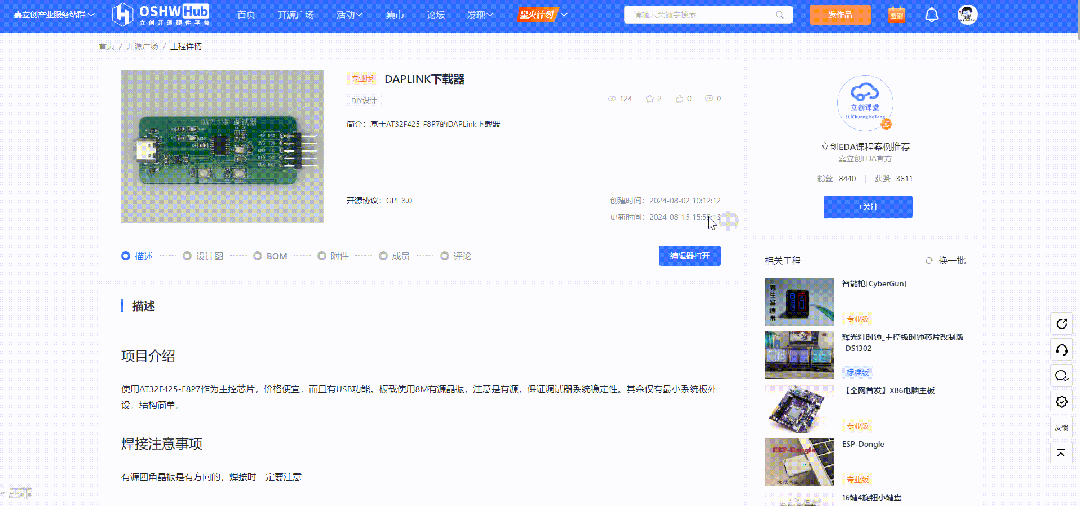This screenshot has width=1080, height=506.
Task: Click the feedback icon above back-to-top
Action: click(1062, 427)
